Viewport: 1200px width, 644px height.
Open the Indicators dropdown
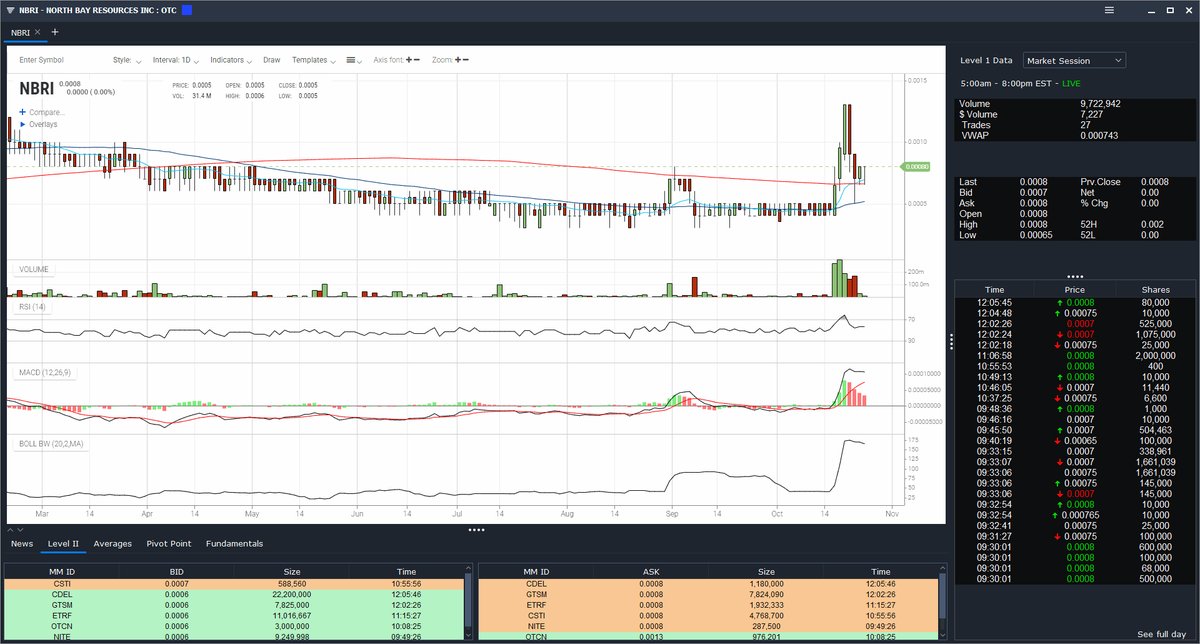pos(231,60)
